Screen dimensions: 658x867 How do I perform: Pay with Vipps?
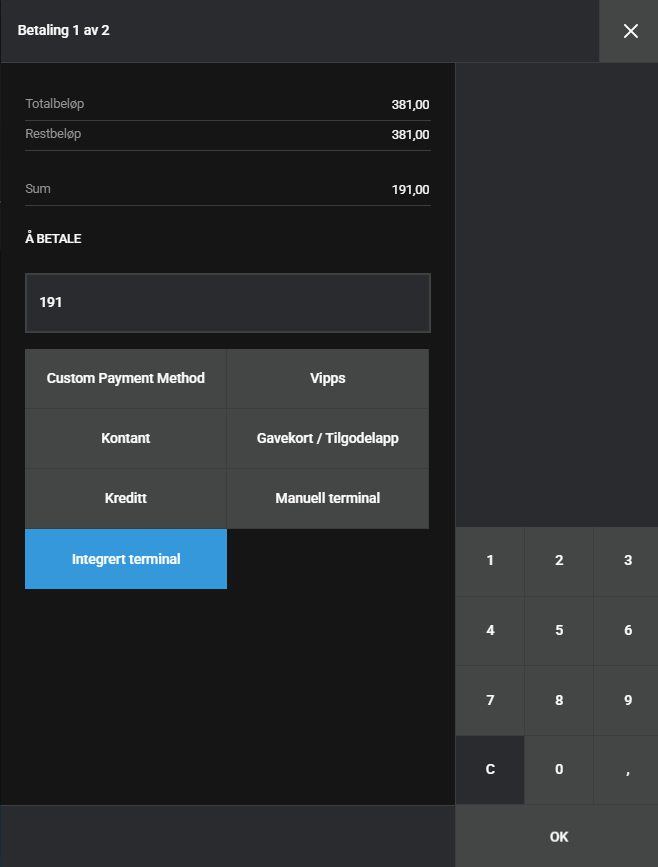(x=328, y=379)
